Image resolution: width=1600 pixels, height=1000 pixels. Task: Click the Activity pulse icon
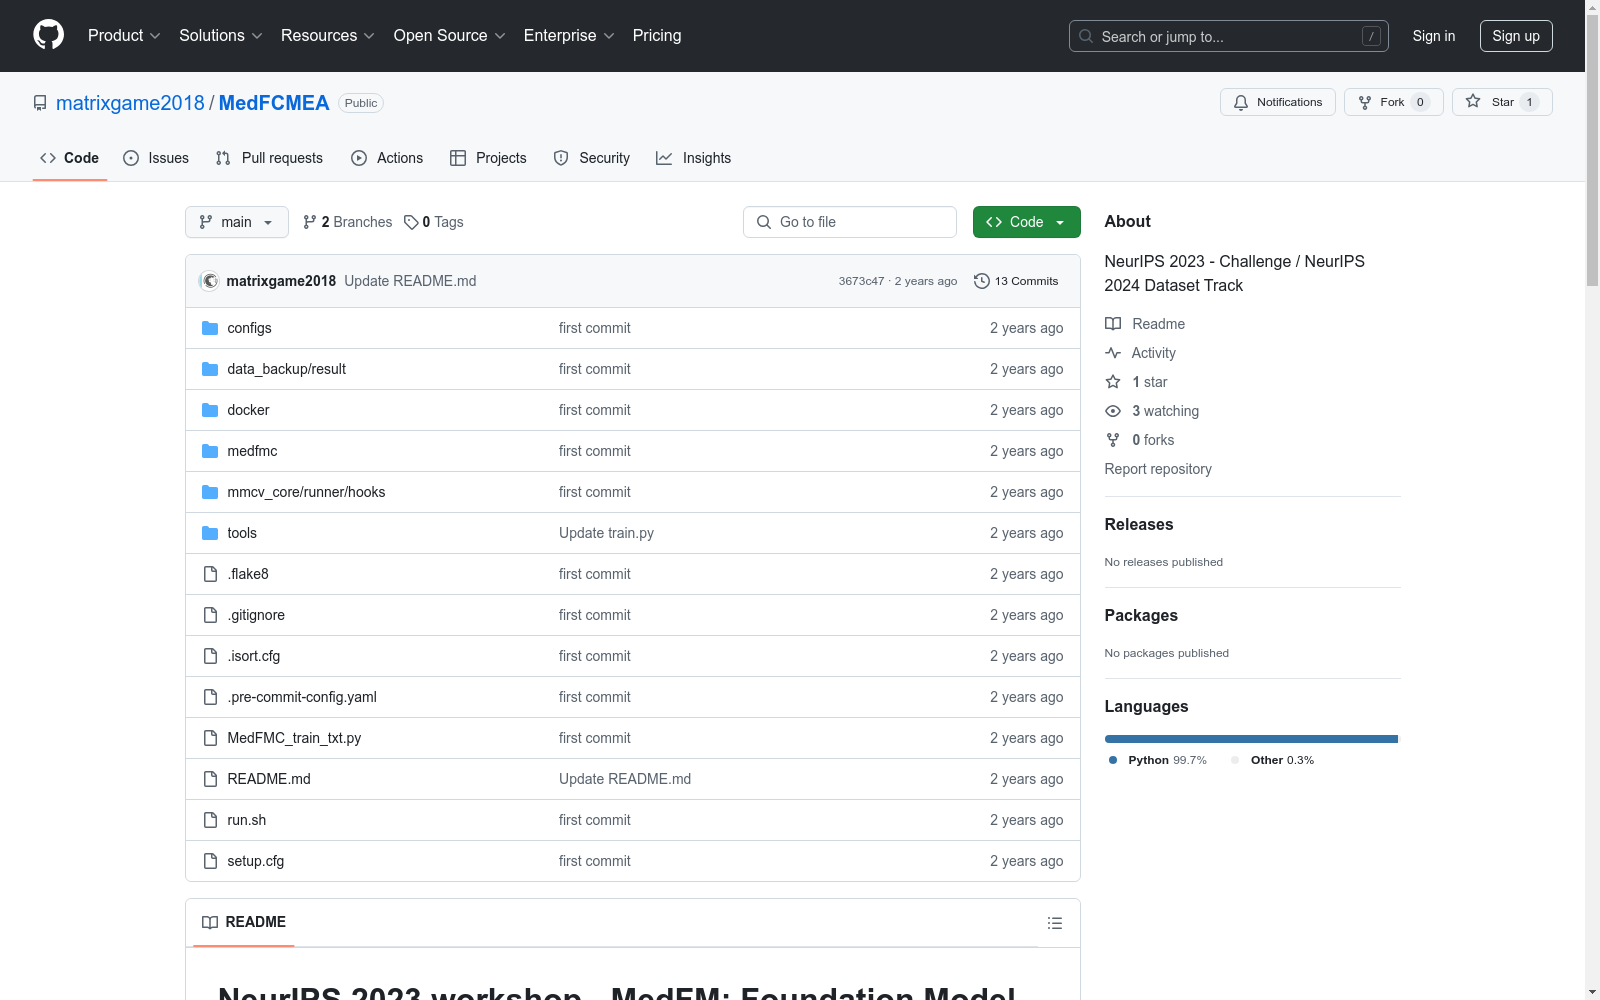1113,353
